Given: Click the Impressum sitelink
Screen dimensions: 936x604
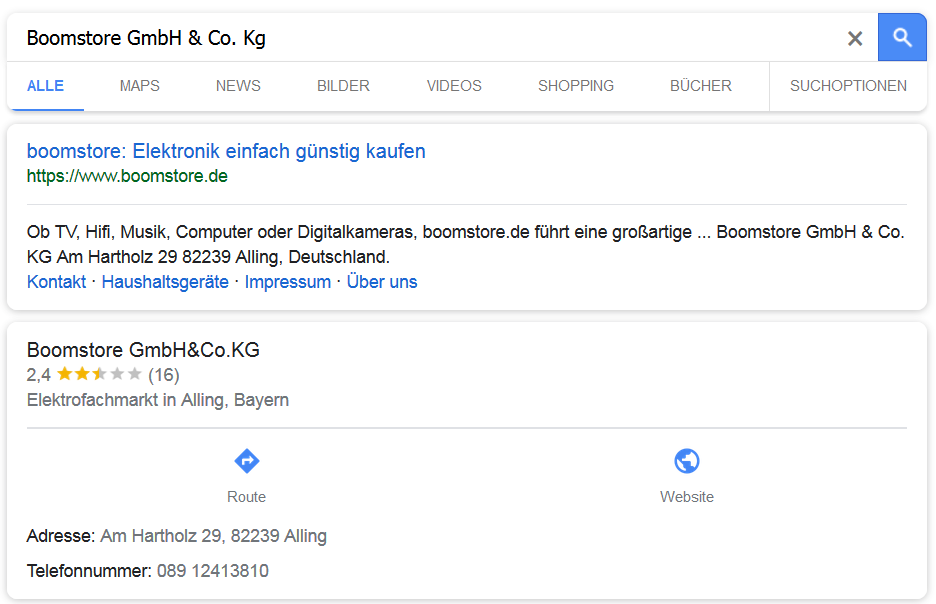Looking at the screenshot, I should [287, 282].
